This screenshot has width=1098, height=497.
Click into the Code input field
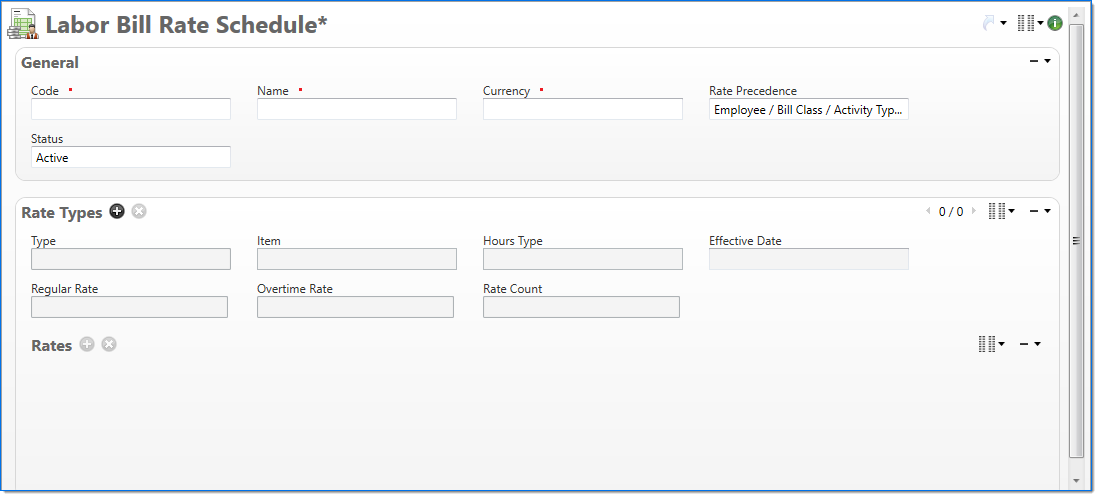(x=131, y=110)
